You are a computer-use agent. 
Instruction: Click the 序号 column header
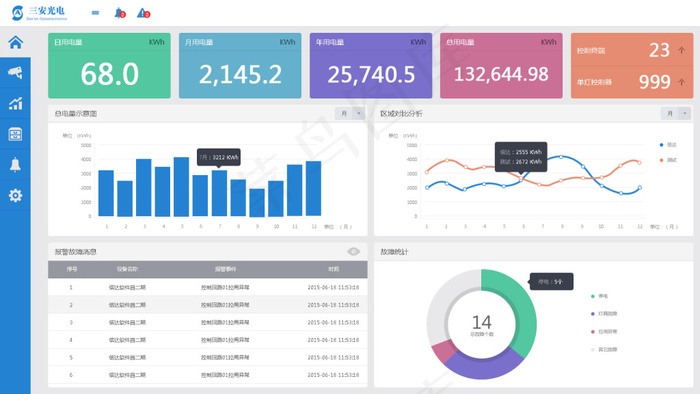71,269
